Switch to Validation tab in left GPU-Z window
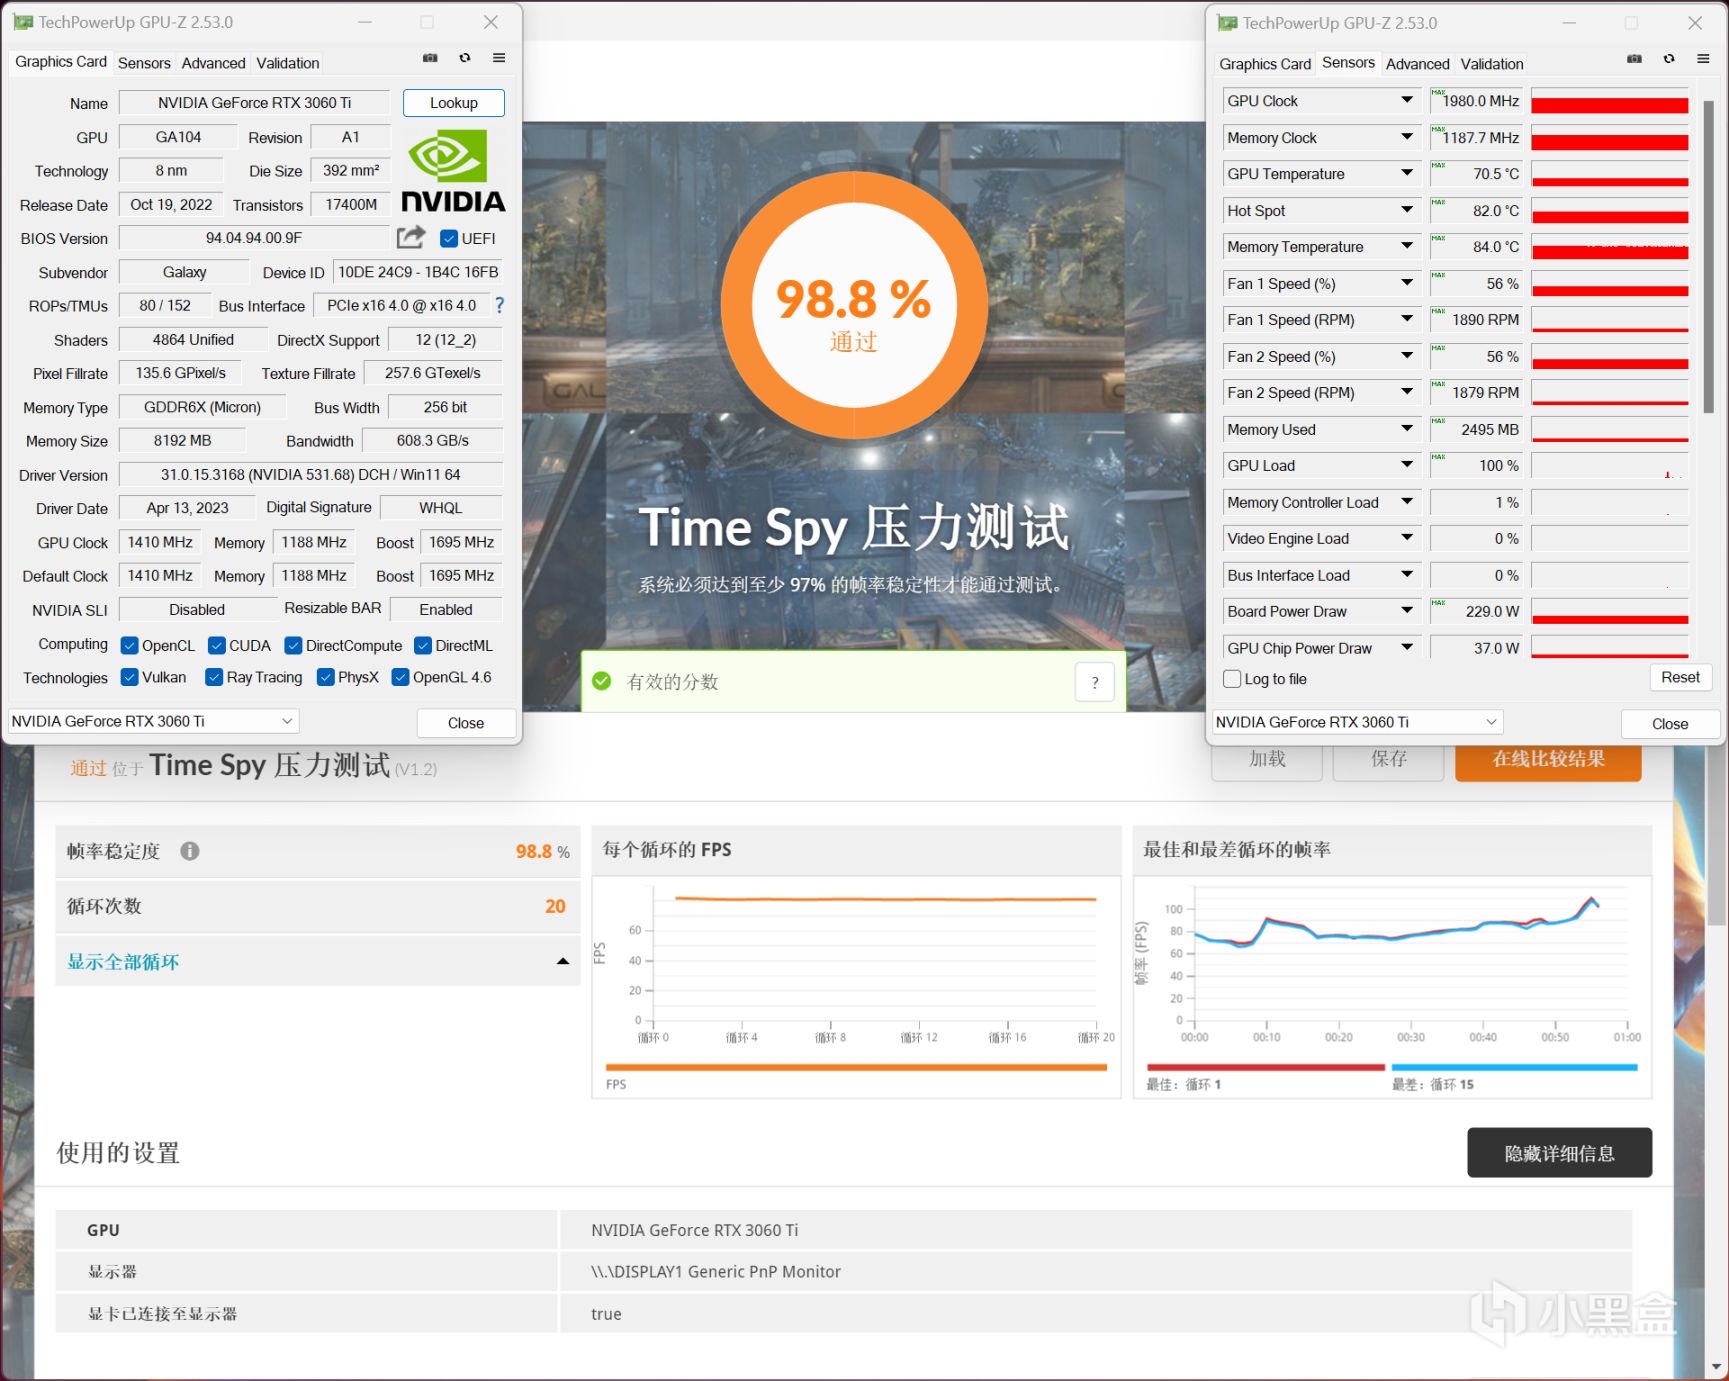This screenshot has height=1381, width=1729. (288, 63)
